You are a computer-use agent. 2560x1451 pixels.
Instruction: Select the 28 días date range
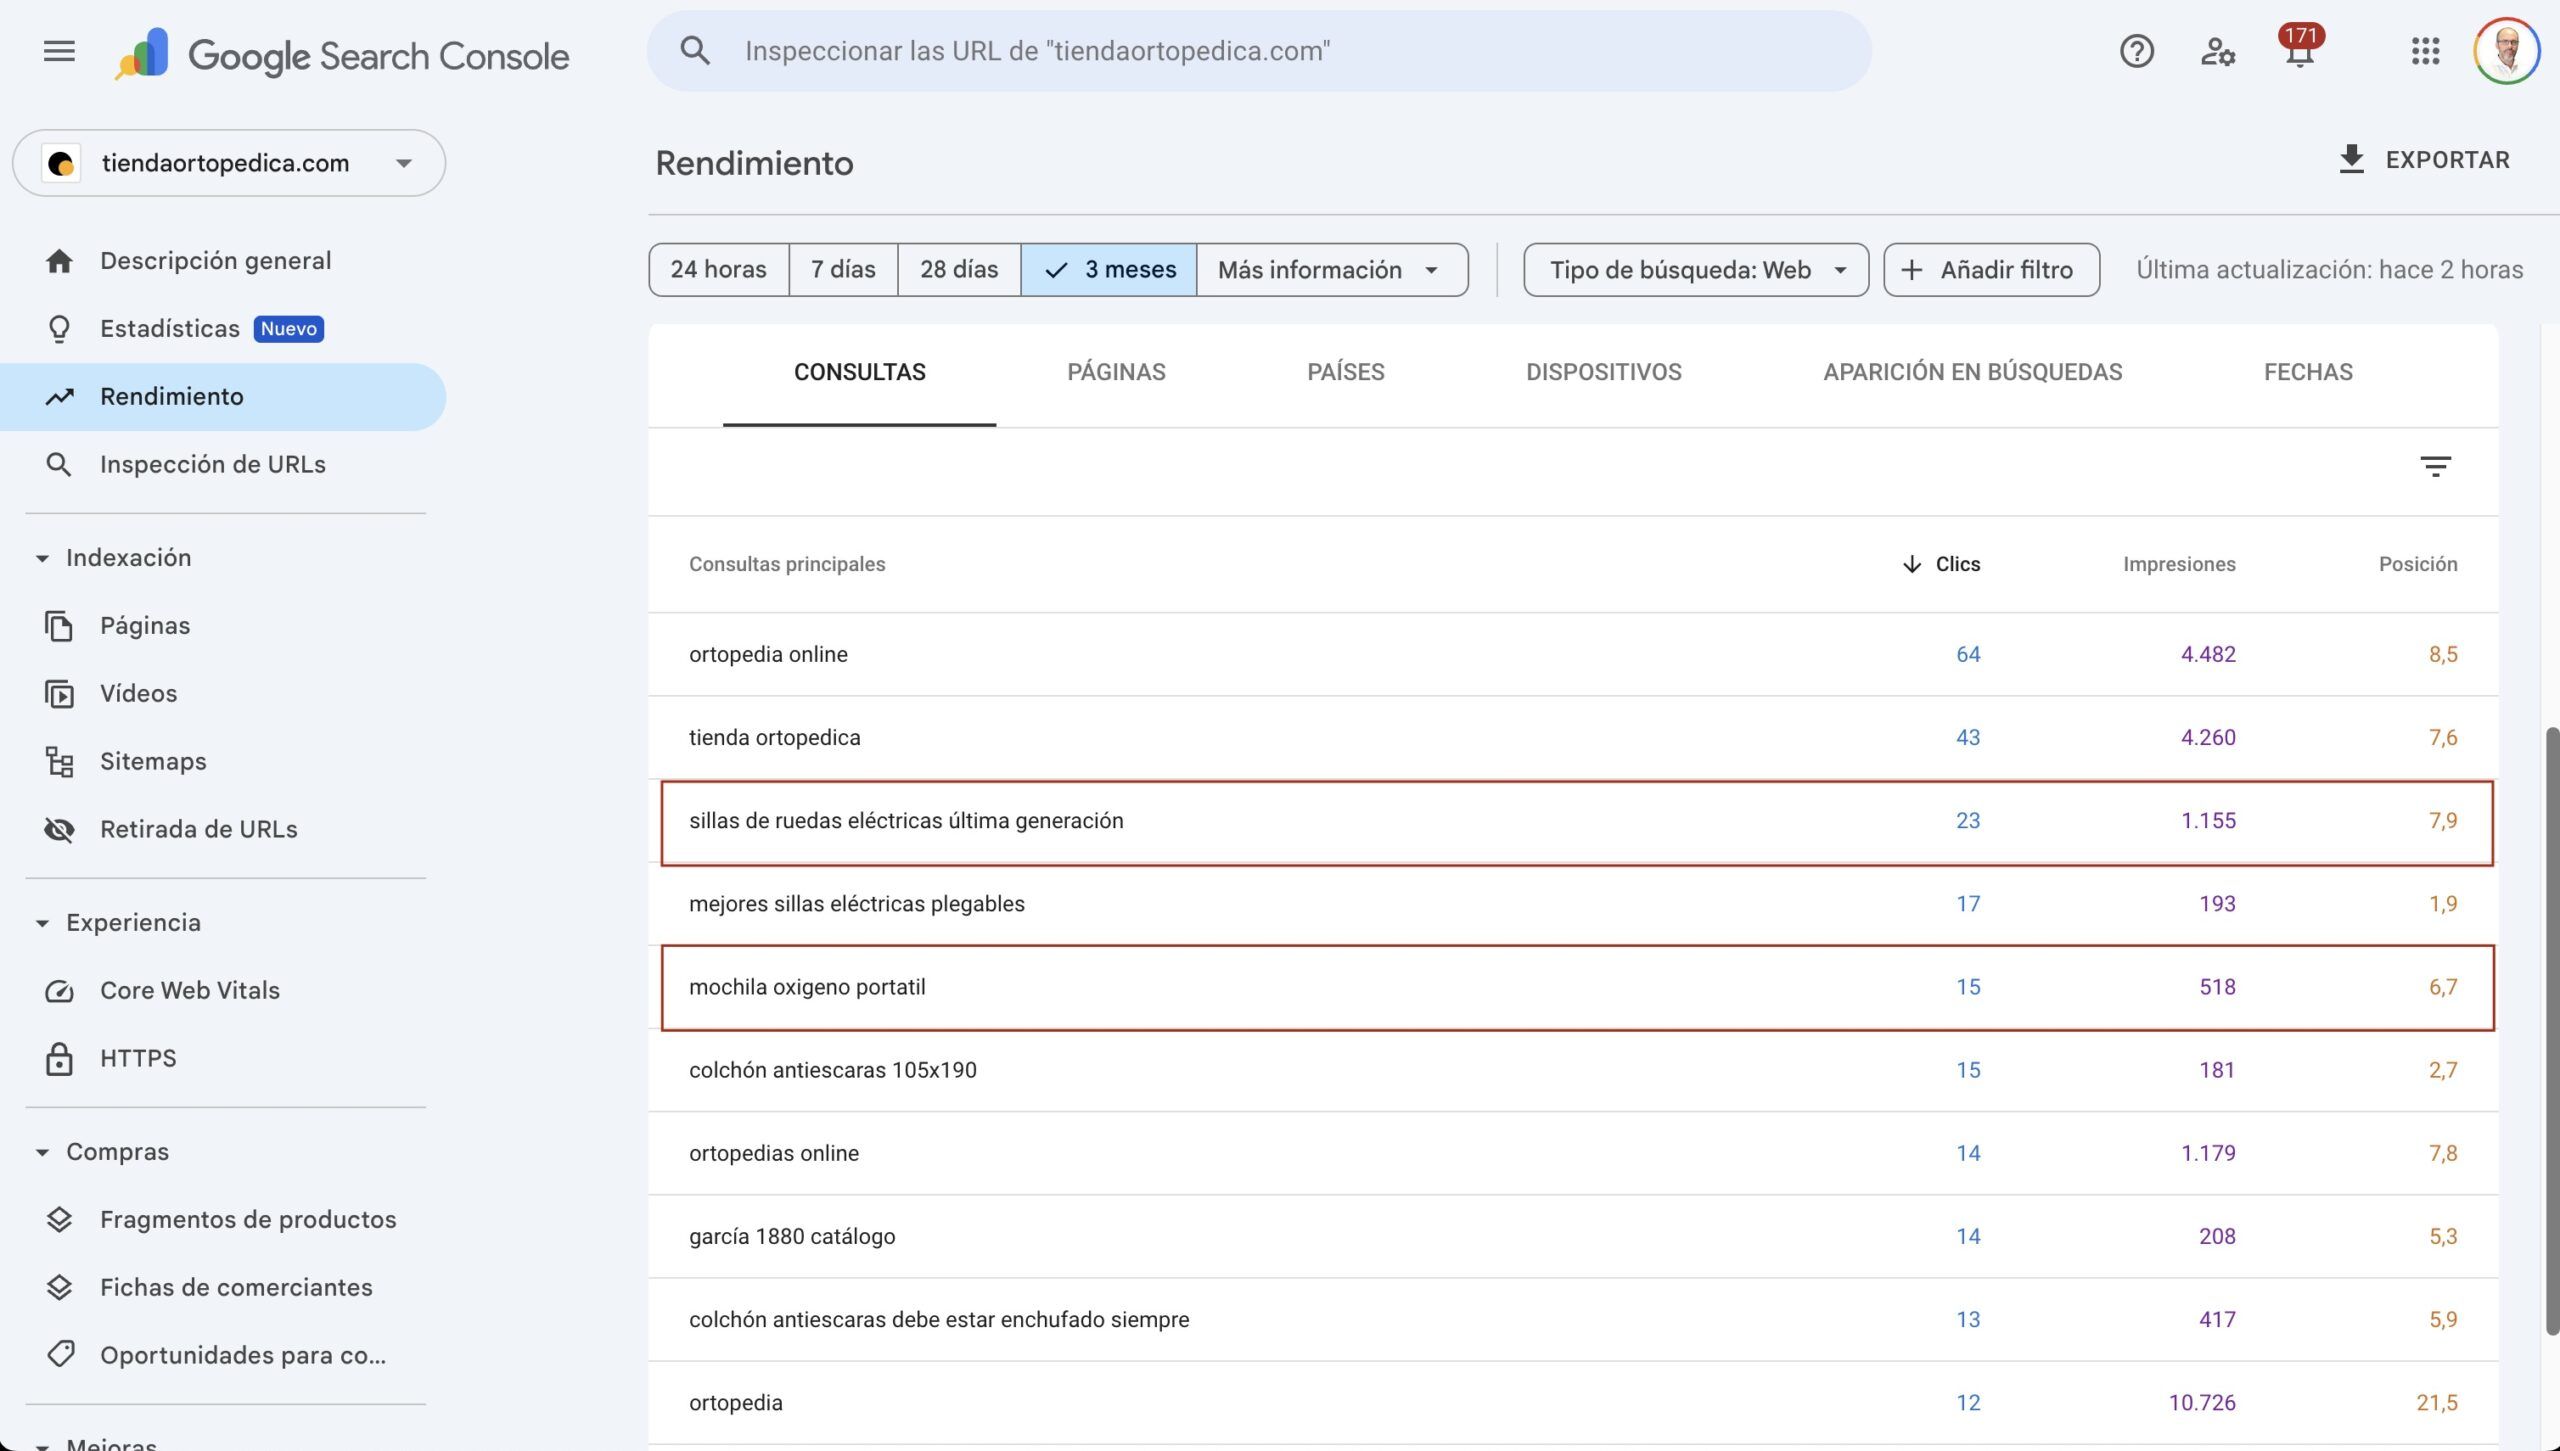pos(959,270)
